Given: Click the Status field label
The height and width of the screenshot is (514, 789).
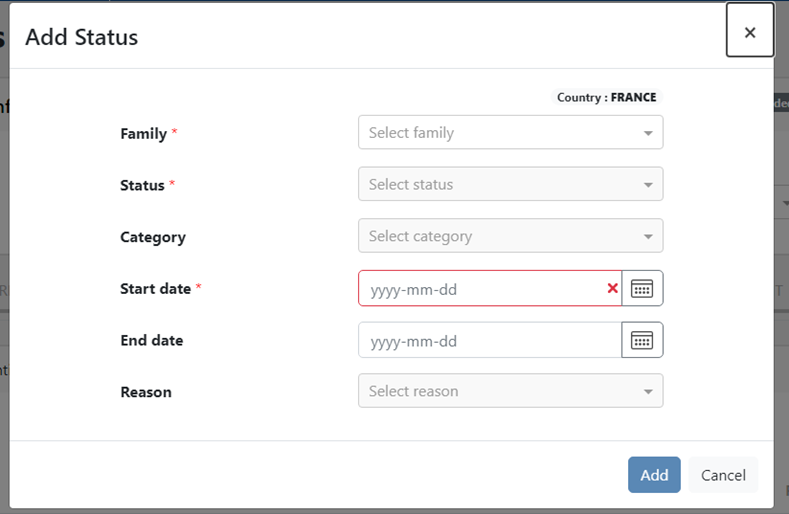Looking at the screenshot, I should [142, 186].
